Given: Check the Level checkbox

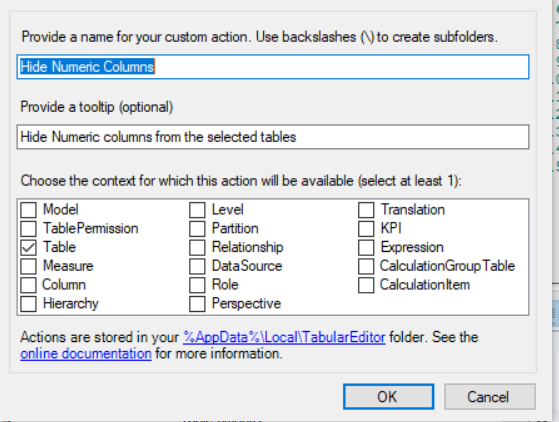Looking at the screenshot, I should coord(197,210).
